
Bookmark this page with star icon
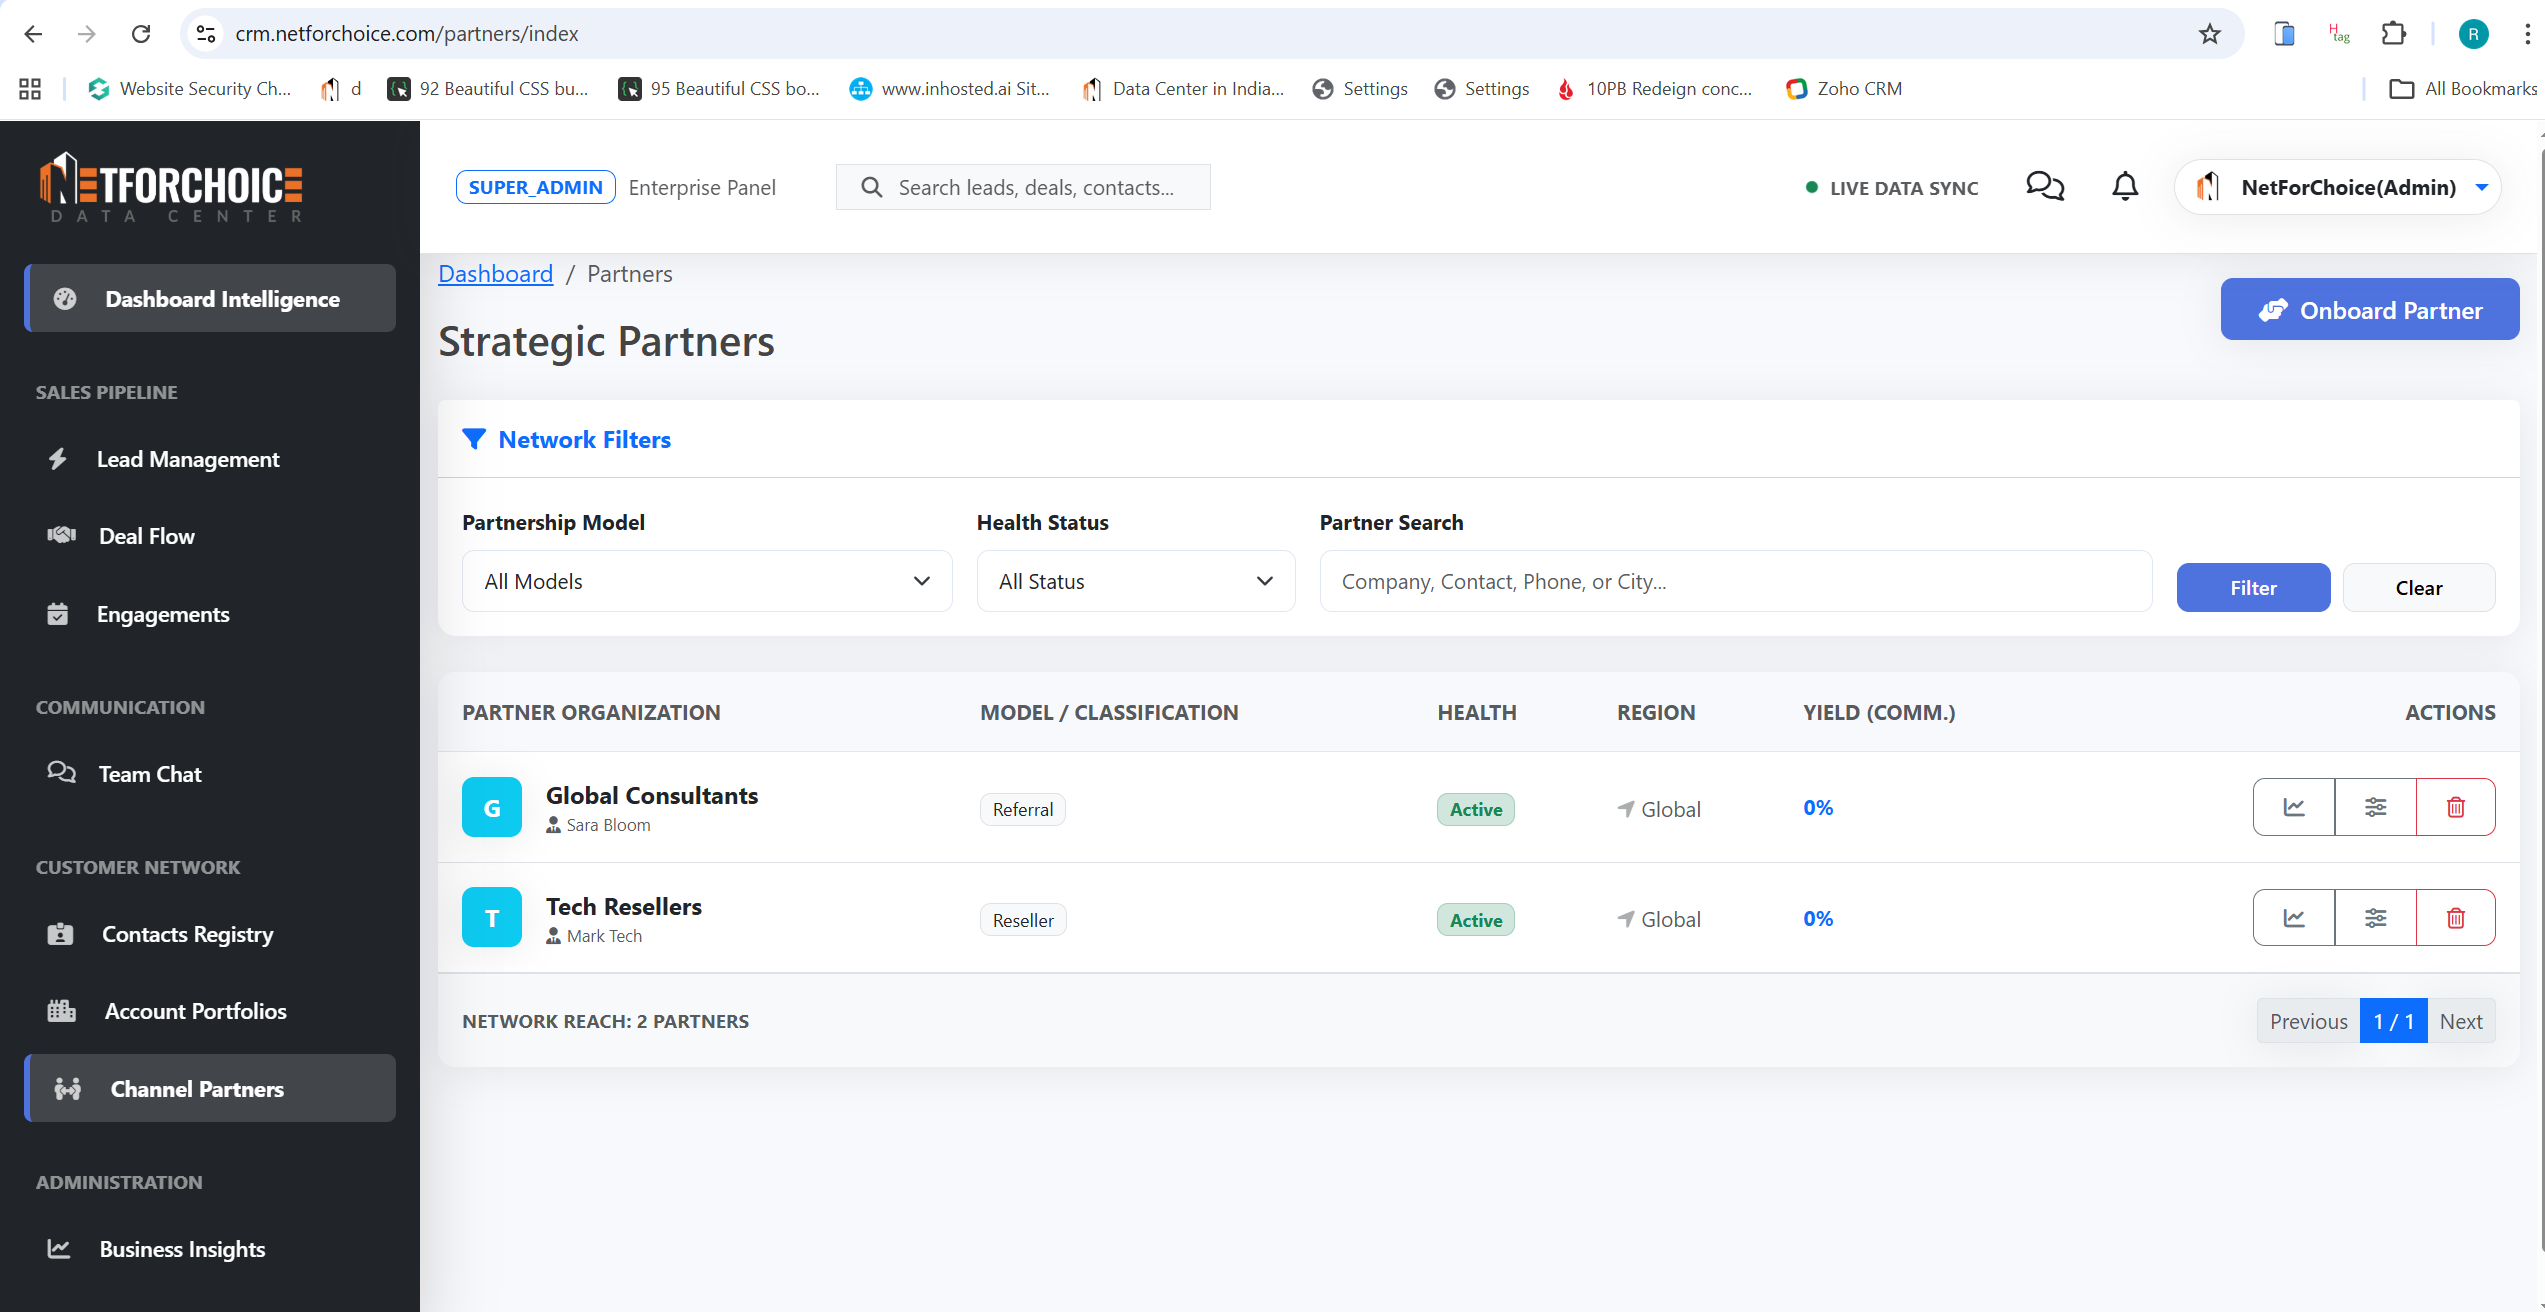[2209, 34]
